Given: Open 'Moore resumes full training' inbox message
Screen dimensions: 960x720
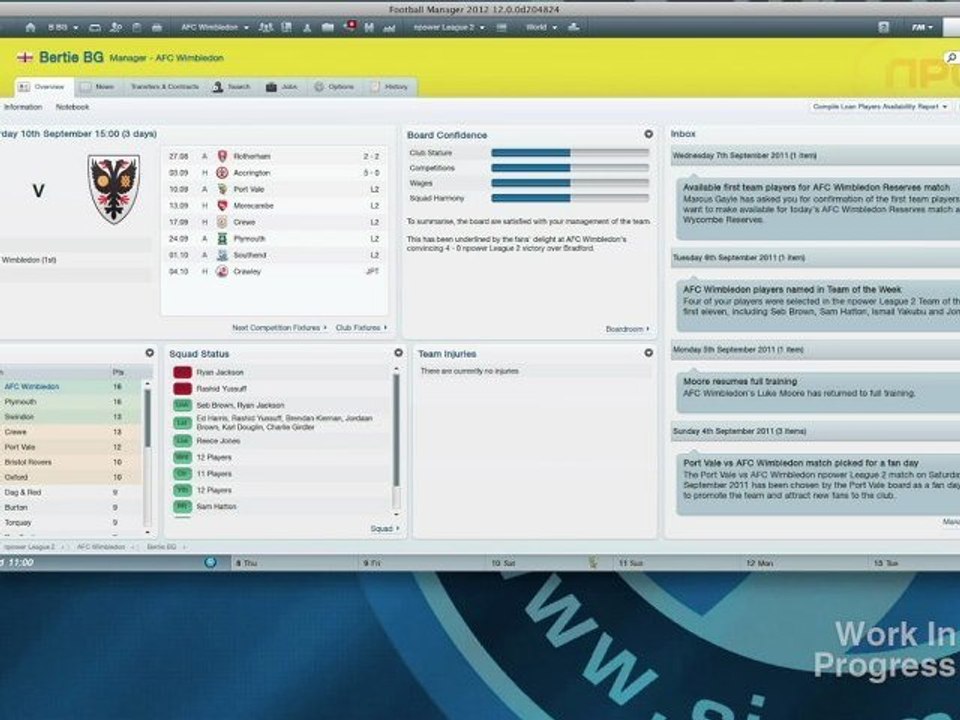Looking at the screenshot, I should (x=817, y=391).
